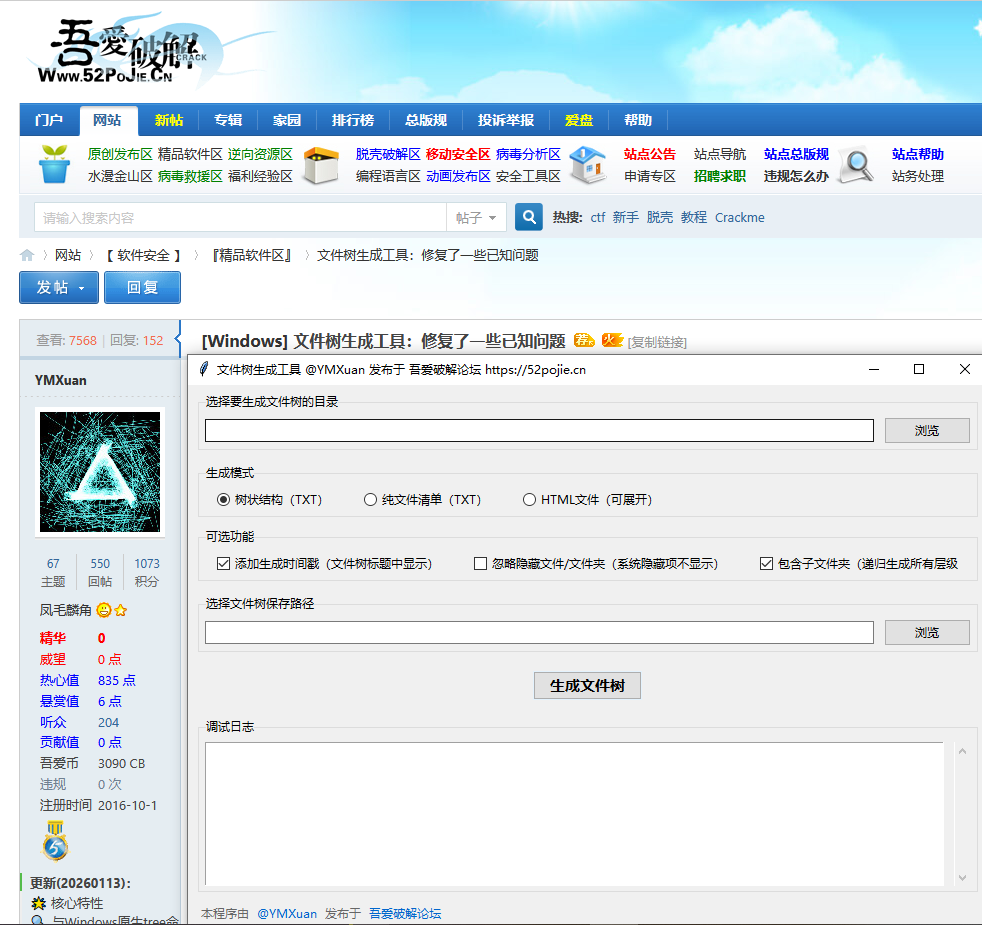This screenshot has width=982, height=925.
Task: Click the search content input field
Action: pos(240,218)
